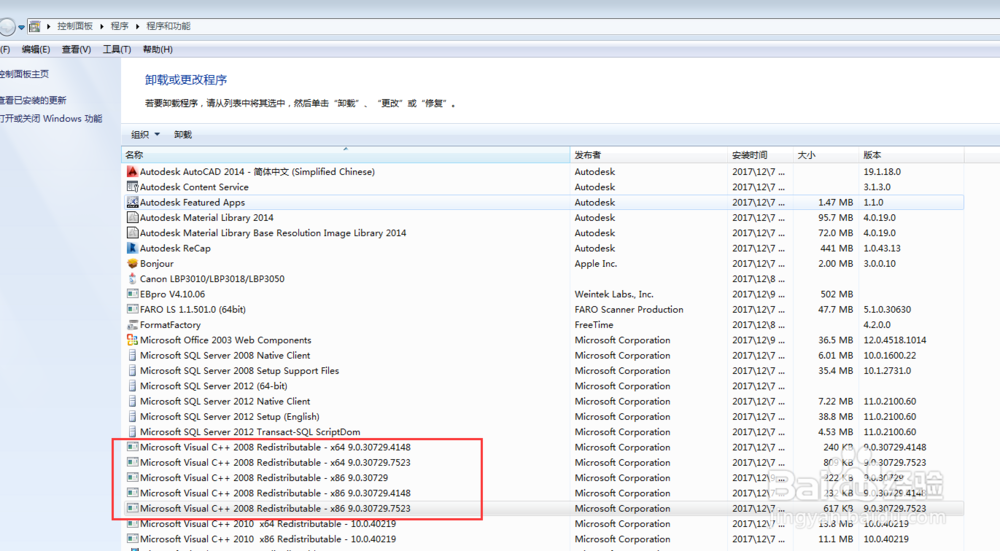1000x551 pixels.
Task: Click the FARO Scanner Production publisher cell
Action: (629, 309)
